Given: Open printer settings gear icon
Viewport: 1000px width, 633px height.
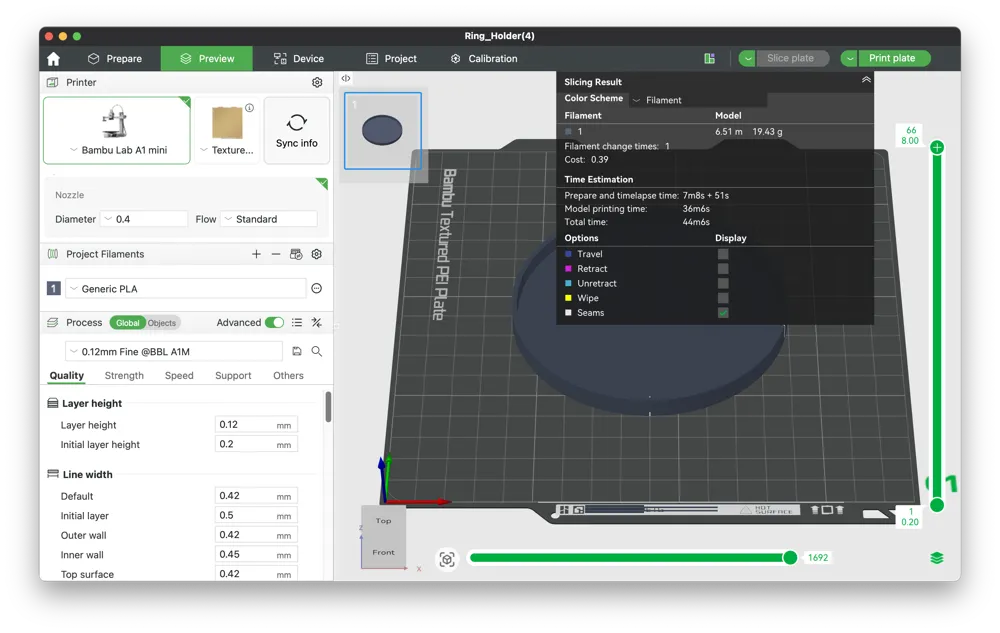Looking at the screenshot, I should point(317,82).
